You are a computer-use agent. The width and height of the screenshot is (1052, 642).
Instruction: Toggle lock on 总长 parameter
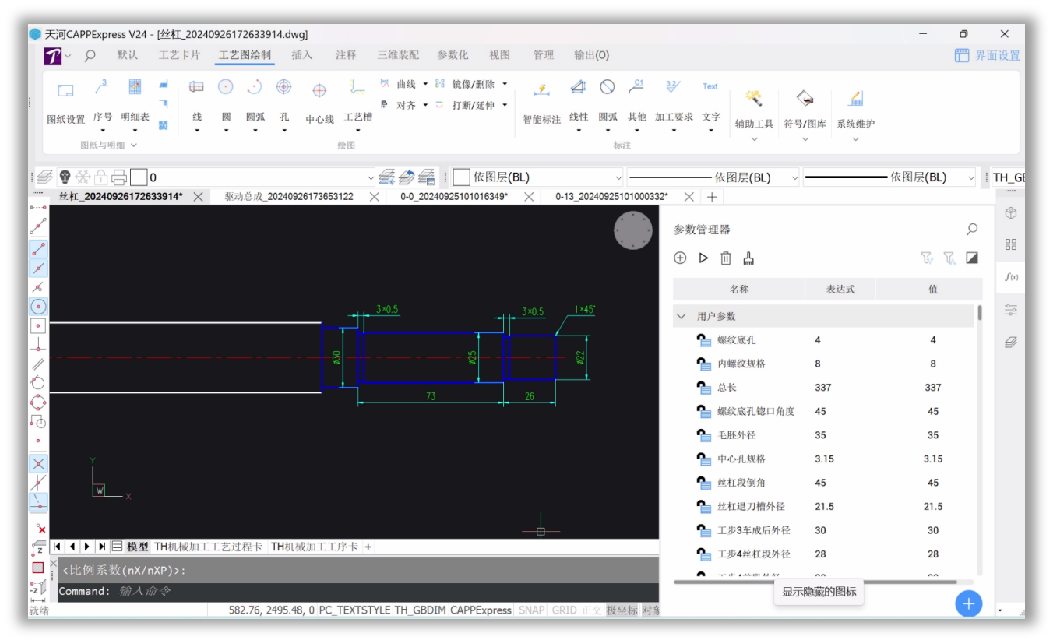(x=703, y=388)
